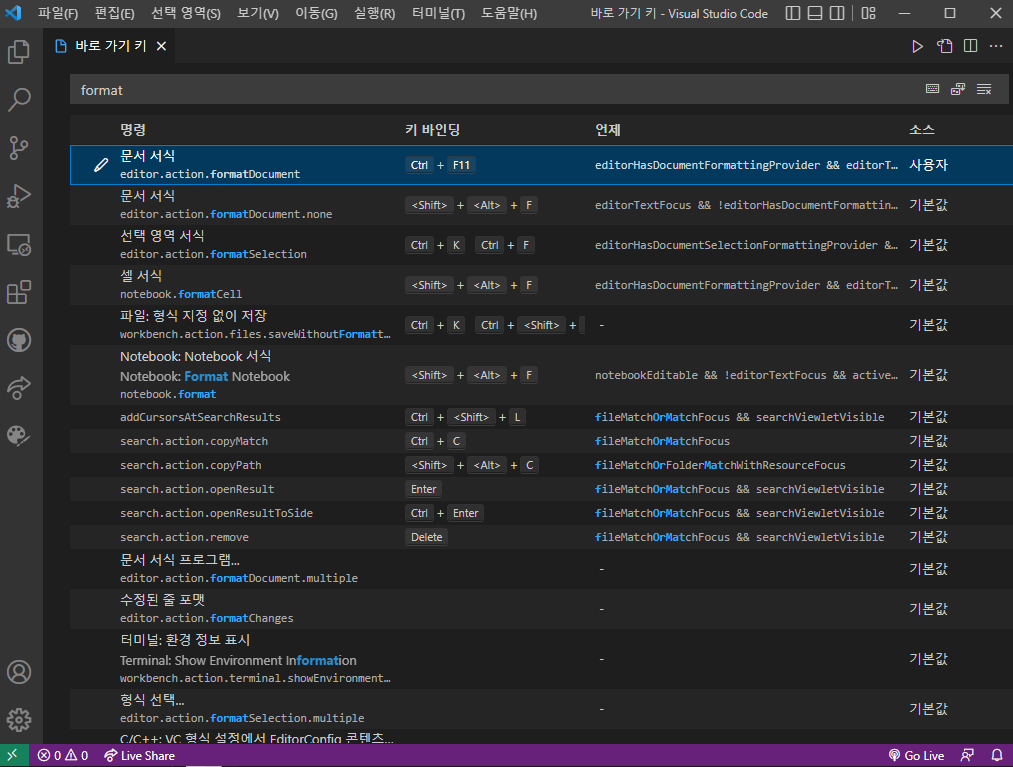The height and width of the screenshot is (767, 1013).
Task: Click pencil edit icon on 문서 서식 row
Action: pyautogui.click(x=101, y=165)
